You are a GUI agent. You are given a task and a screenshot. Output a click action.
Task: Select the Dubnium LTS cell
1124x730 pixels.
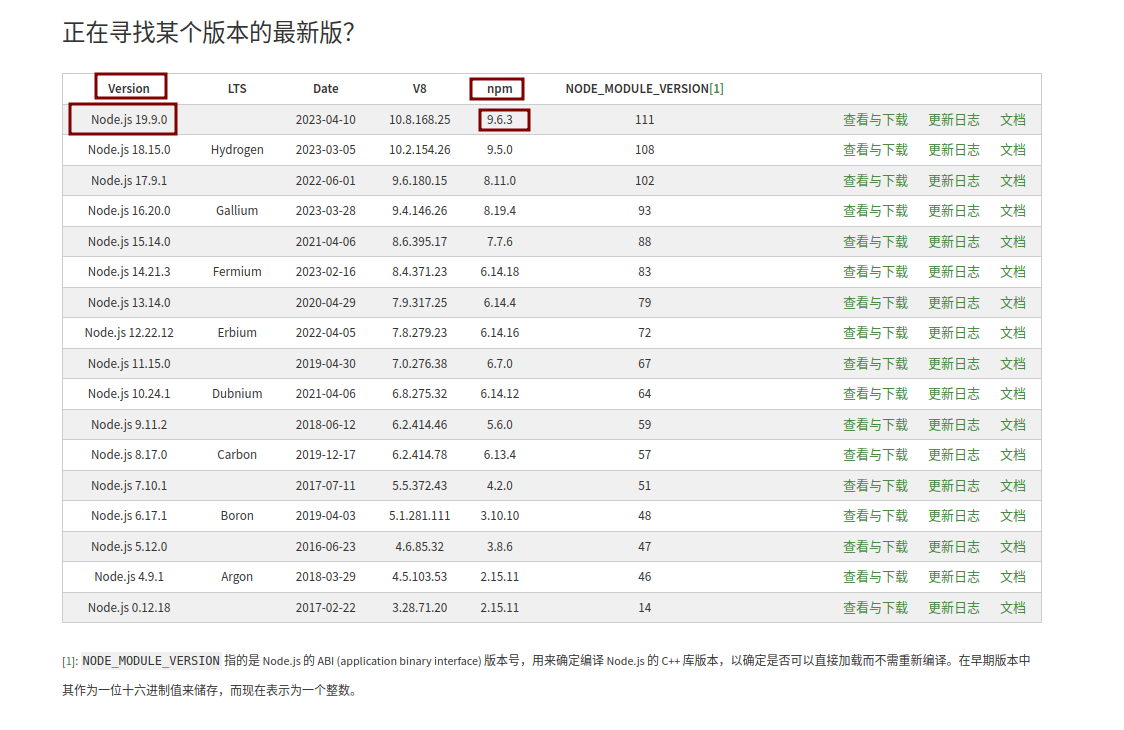(x=237, y=394)
